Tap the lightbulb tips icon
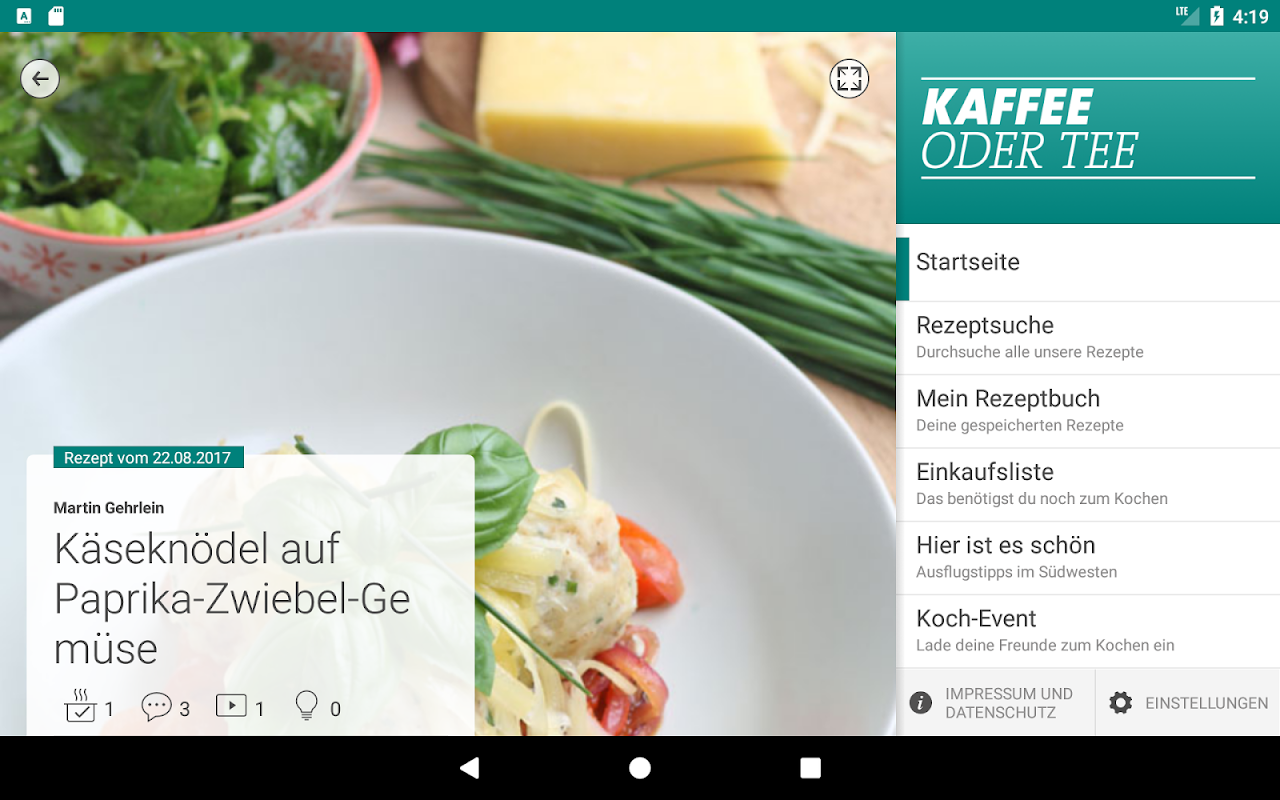 click(307, 706)
